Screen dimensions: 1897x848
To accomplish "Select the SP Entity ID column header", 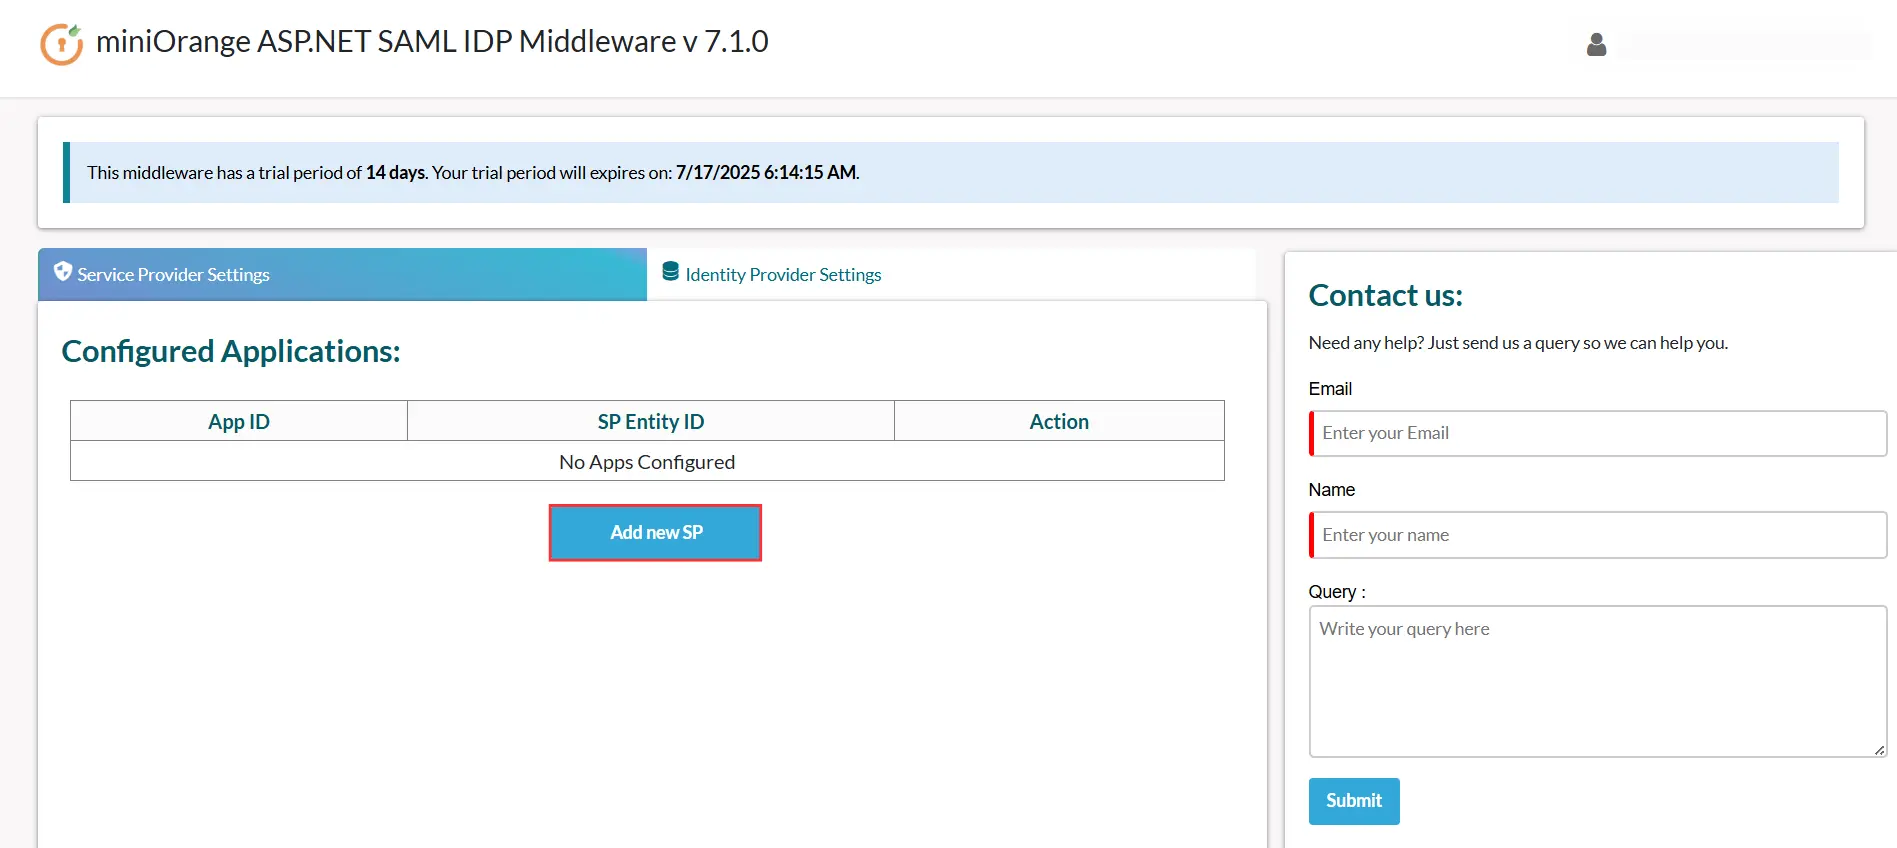I will click(651, 421).
